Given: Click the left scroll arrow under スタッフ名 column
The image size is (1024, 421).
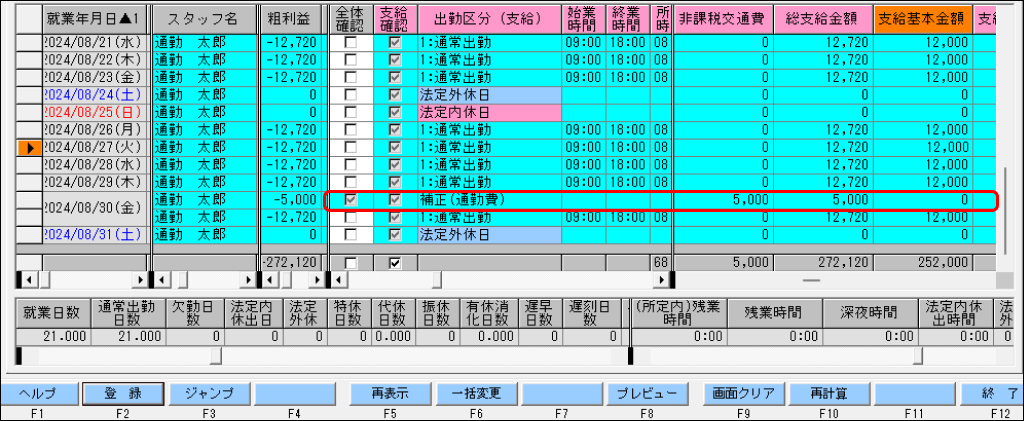Looking at the screenshot, I should (x=163, y=279).
